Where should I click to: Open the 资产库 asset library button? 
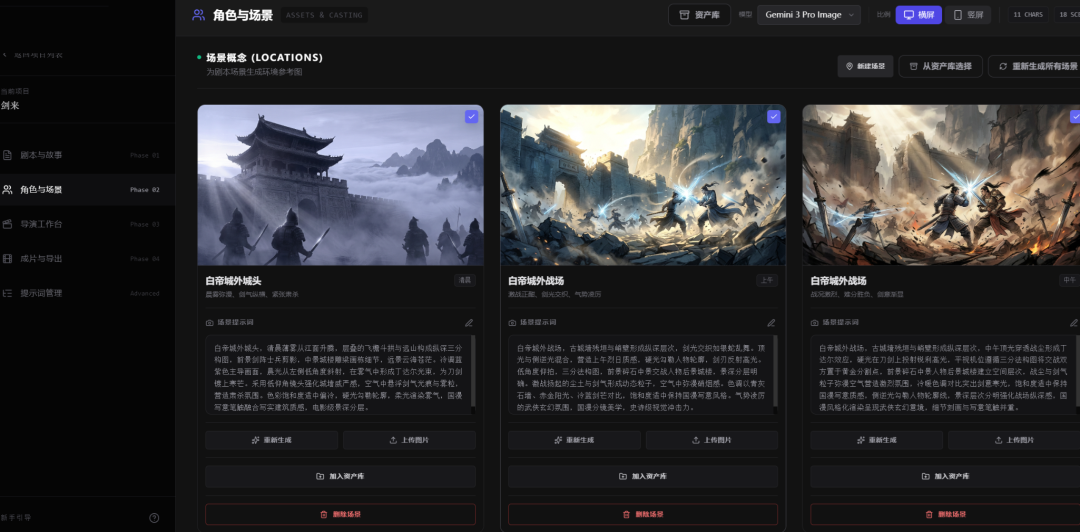[699, 14]
